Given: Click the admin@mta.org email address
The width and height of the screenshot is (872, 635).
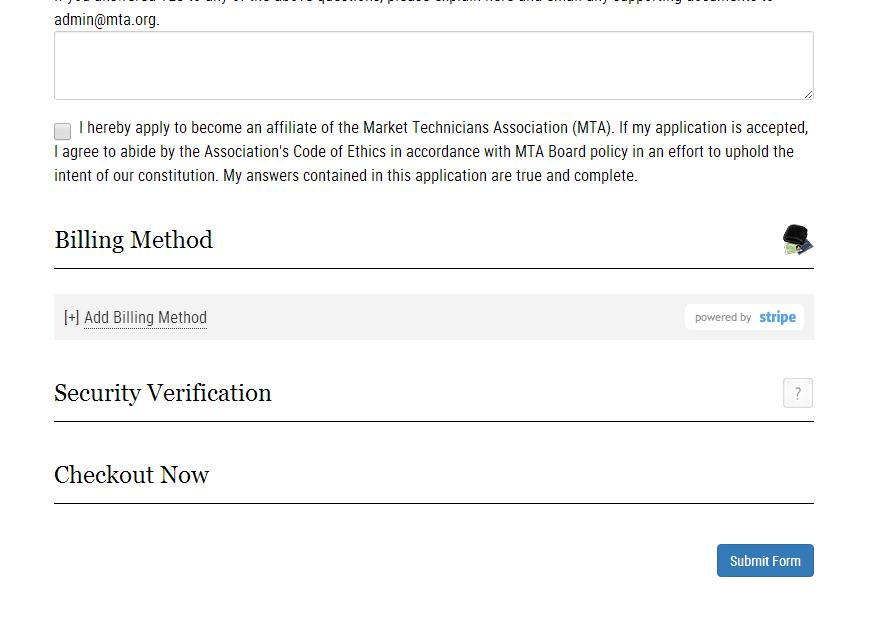Looking at the screenshot, I should tap(105, 19).
